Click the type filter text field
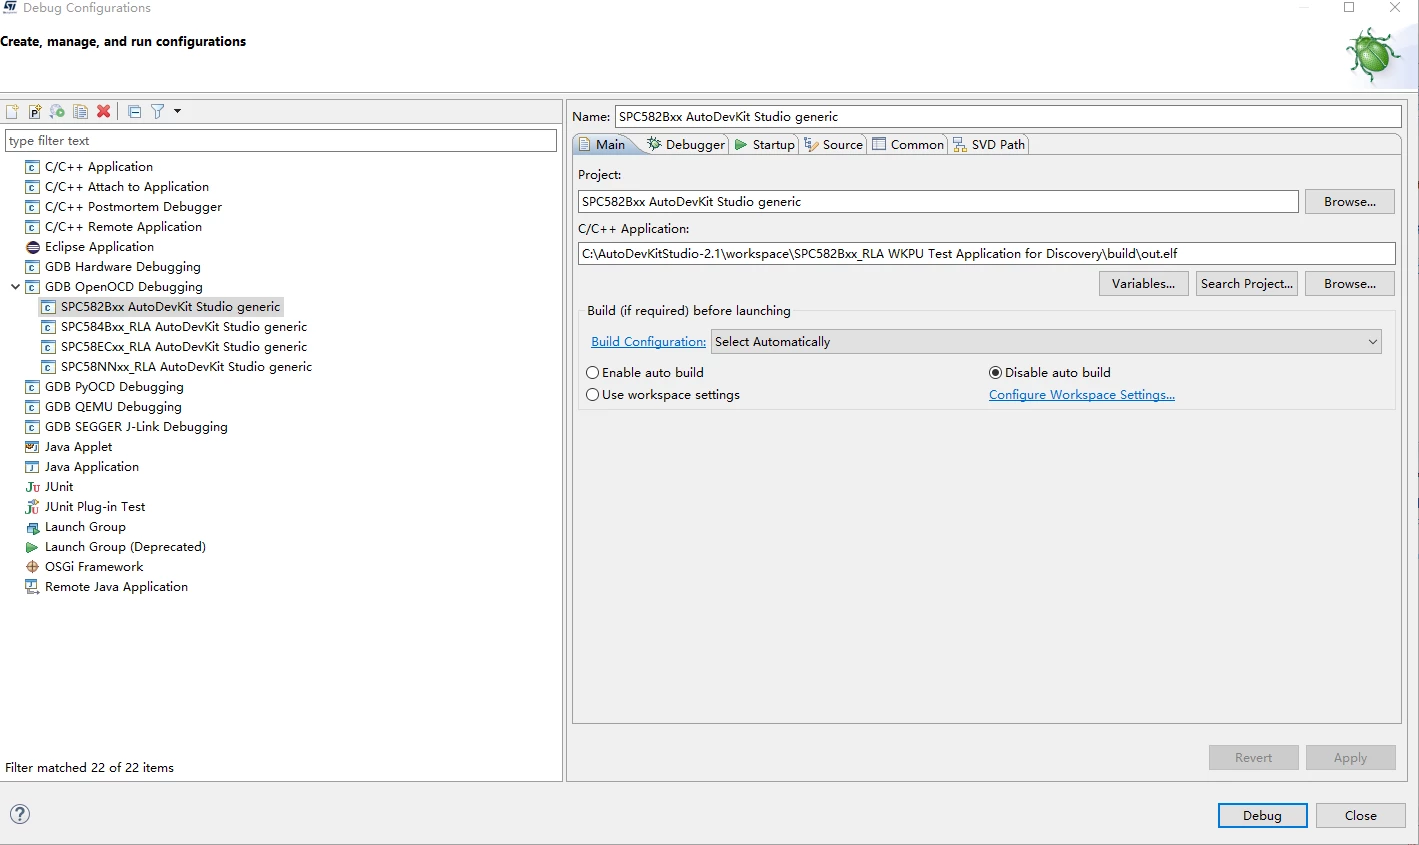The width and height of the screenshot is (1419, 845). point(281,141)
